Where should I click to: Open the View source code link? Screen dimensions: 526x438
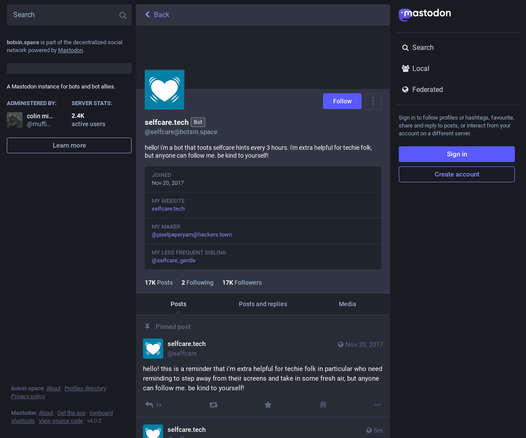(61, 421)
